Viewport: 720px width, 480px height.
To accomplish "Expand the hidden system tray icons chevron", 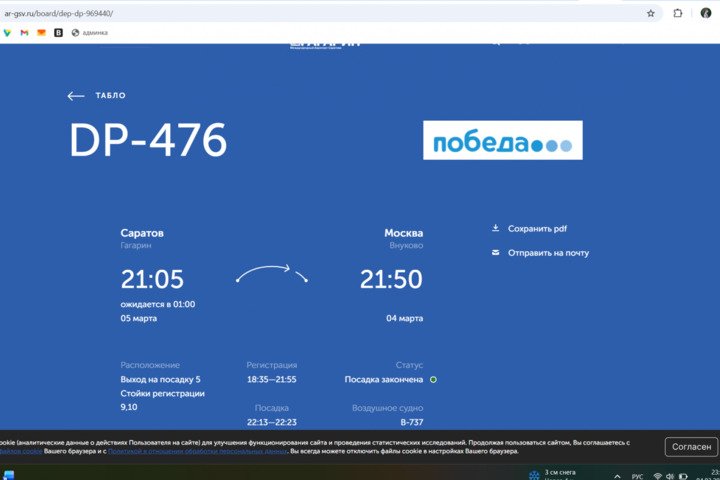I will [617, 476].
